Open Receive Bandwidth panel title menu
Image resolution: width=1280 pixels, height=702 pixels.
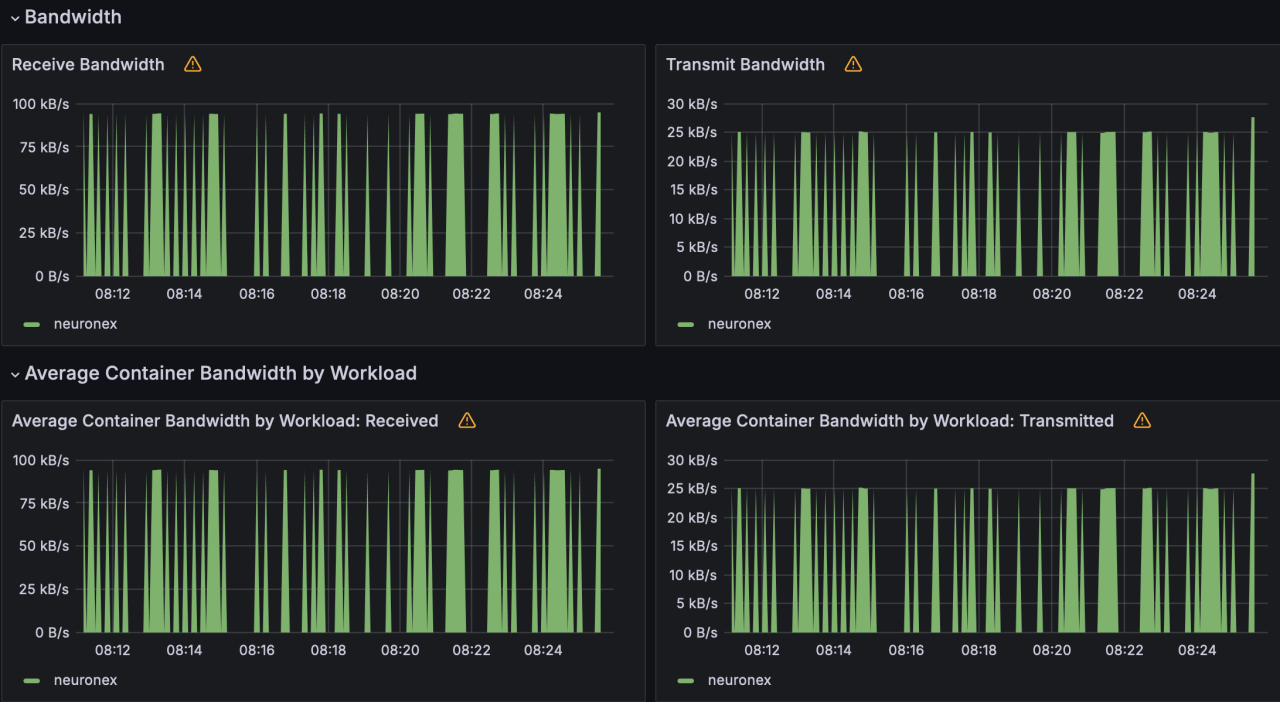pos(88,64)
